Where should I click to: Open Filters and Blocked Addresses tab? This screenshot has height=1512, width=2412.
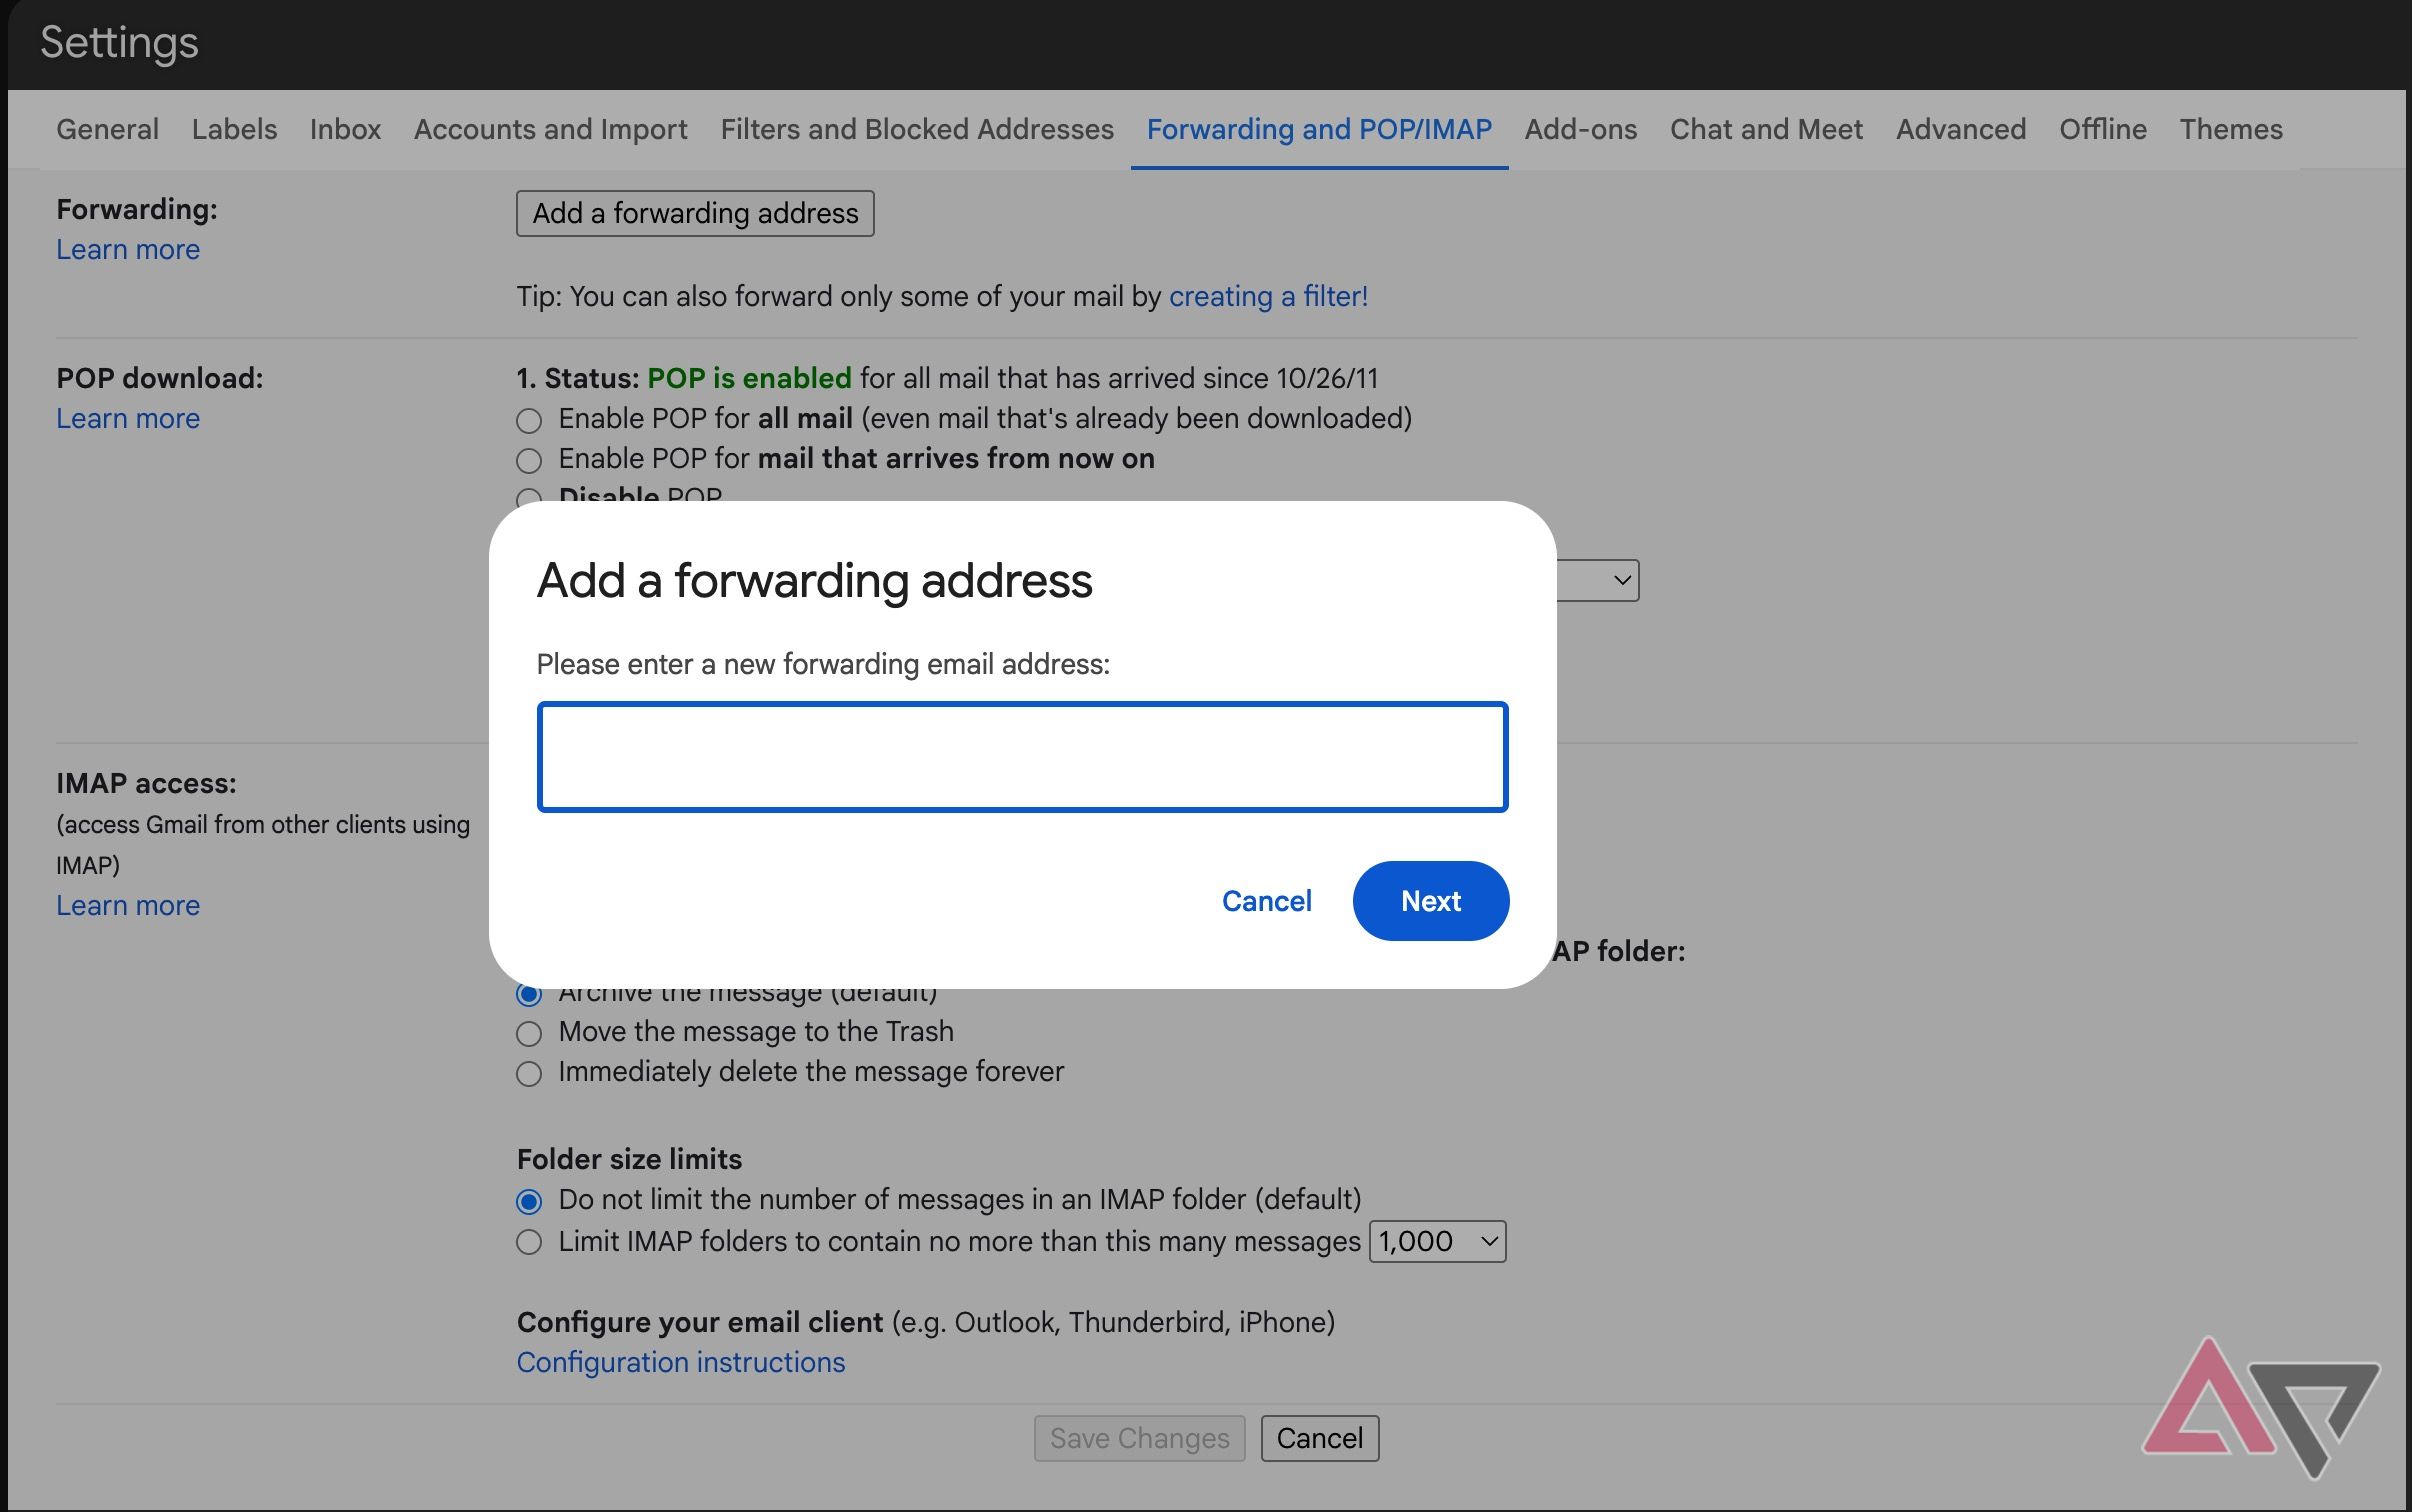[x=917, y=129]
